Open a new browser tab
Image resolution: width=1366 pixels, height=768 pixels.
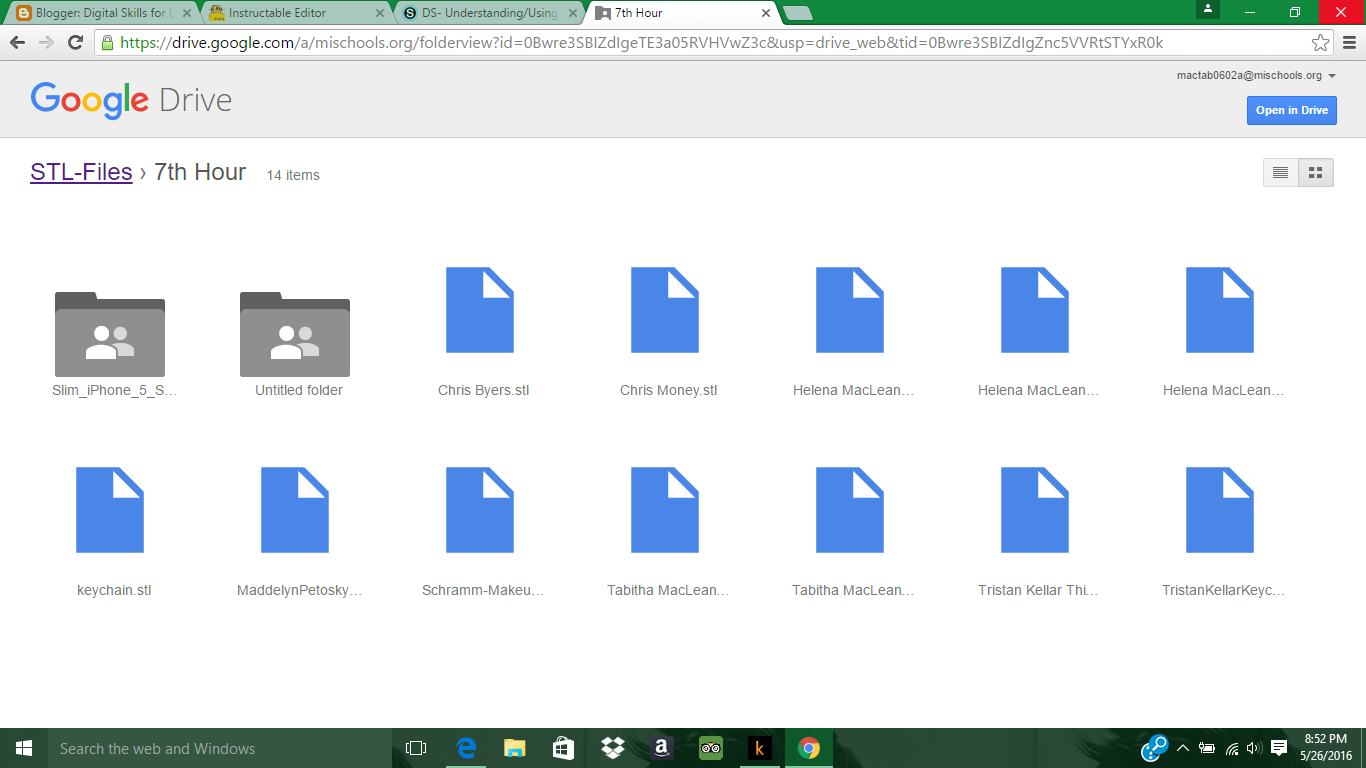pos(797,14)
